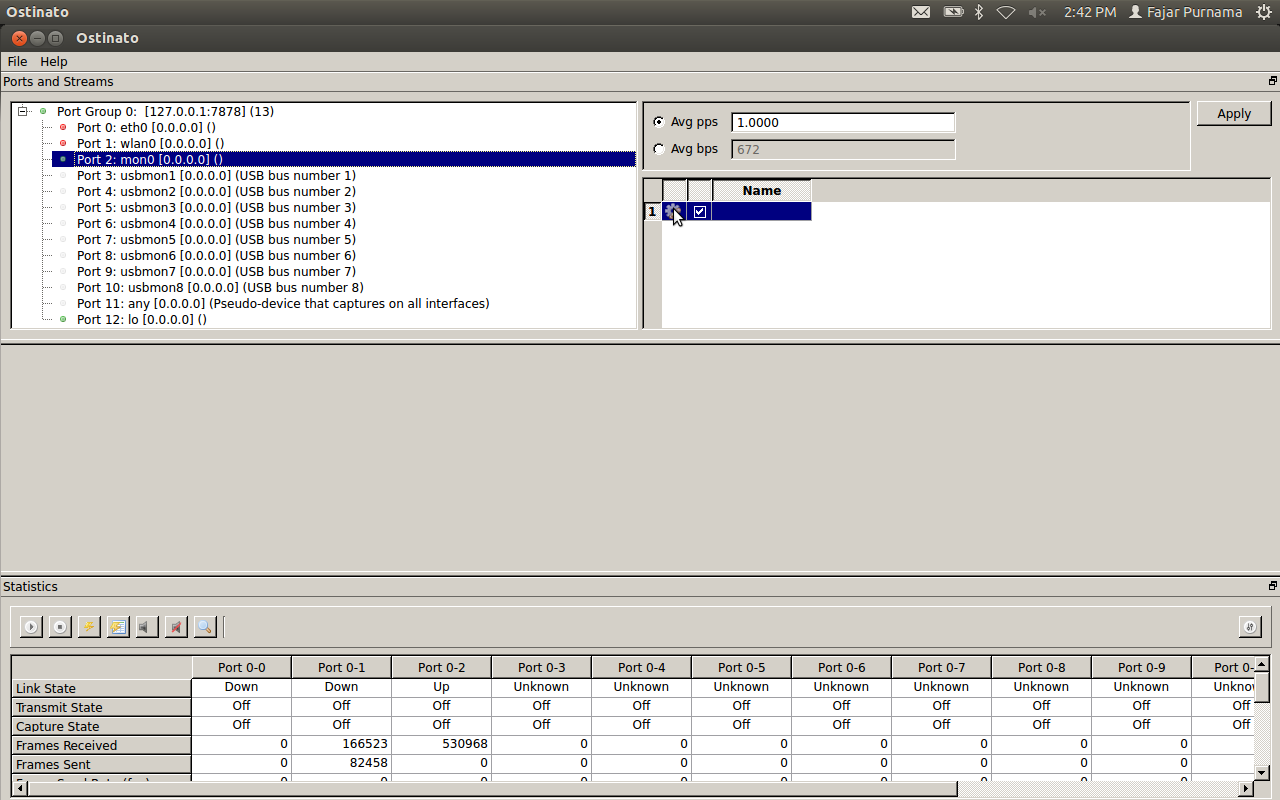Select Avg bps radio button

(658, 149)
